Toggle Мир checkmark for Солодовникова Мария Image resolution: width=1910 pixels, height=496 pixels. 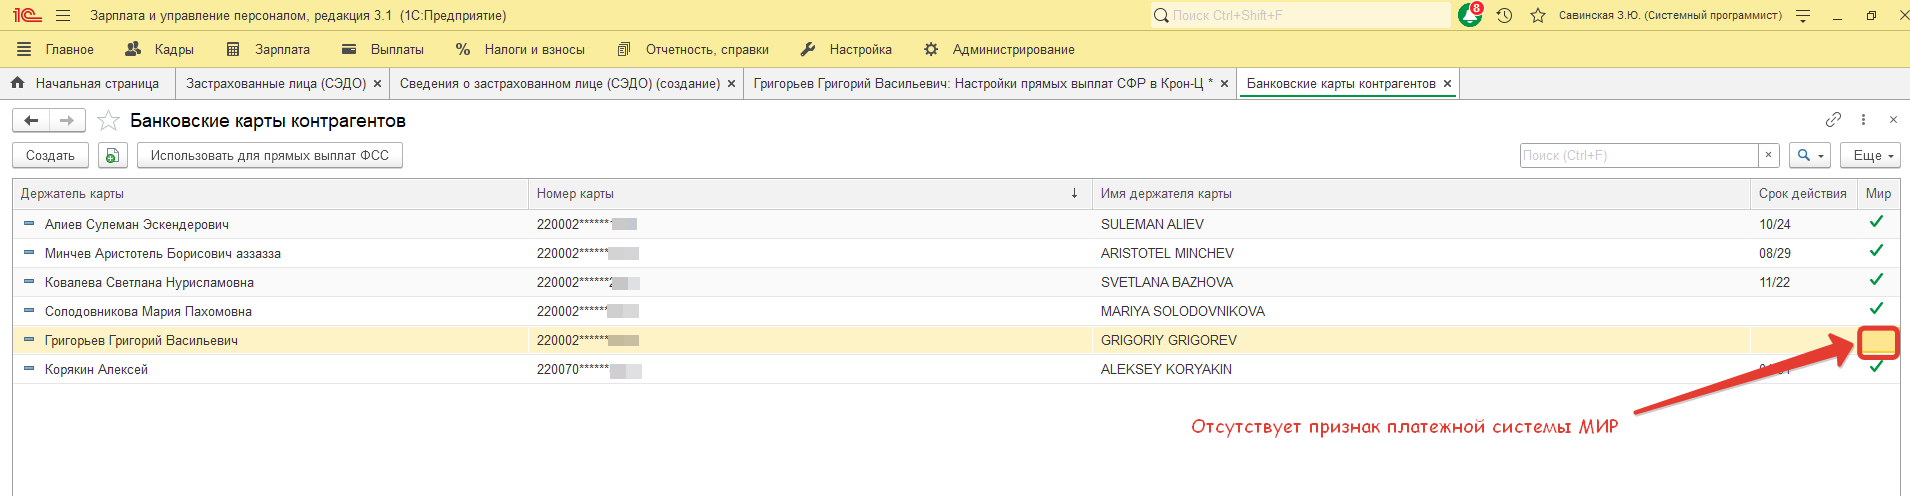pos(1876,310)
